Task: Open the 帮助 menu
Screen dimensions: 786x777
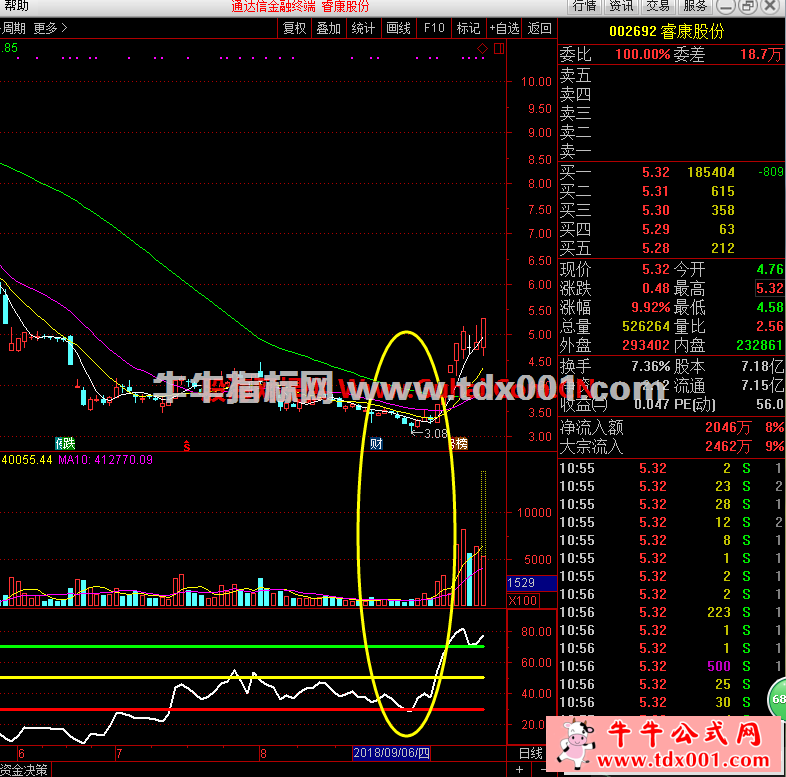Action: (16, 6)
